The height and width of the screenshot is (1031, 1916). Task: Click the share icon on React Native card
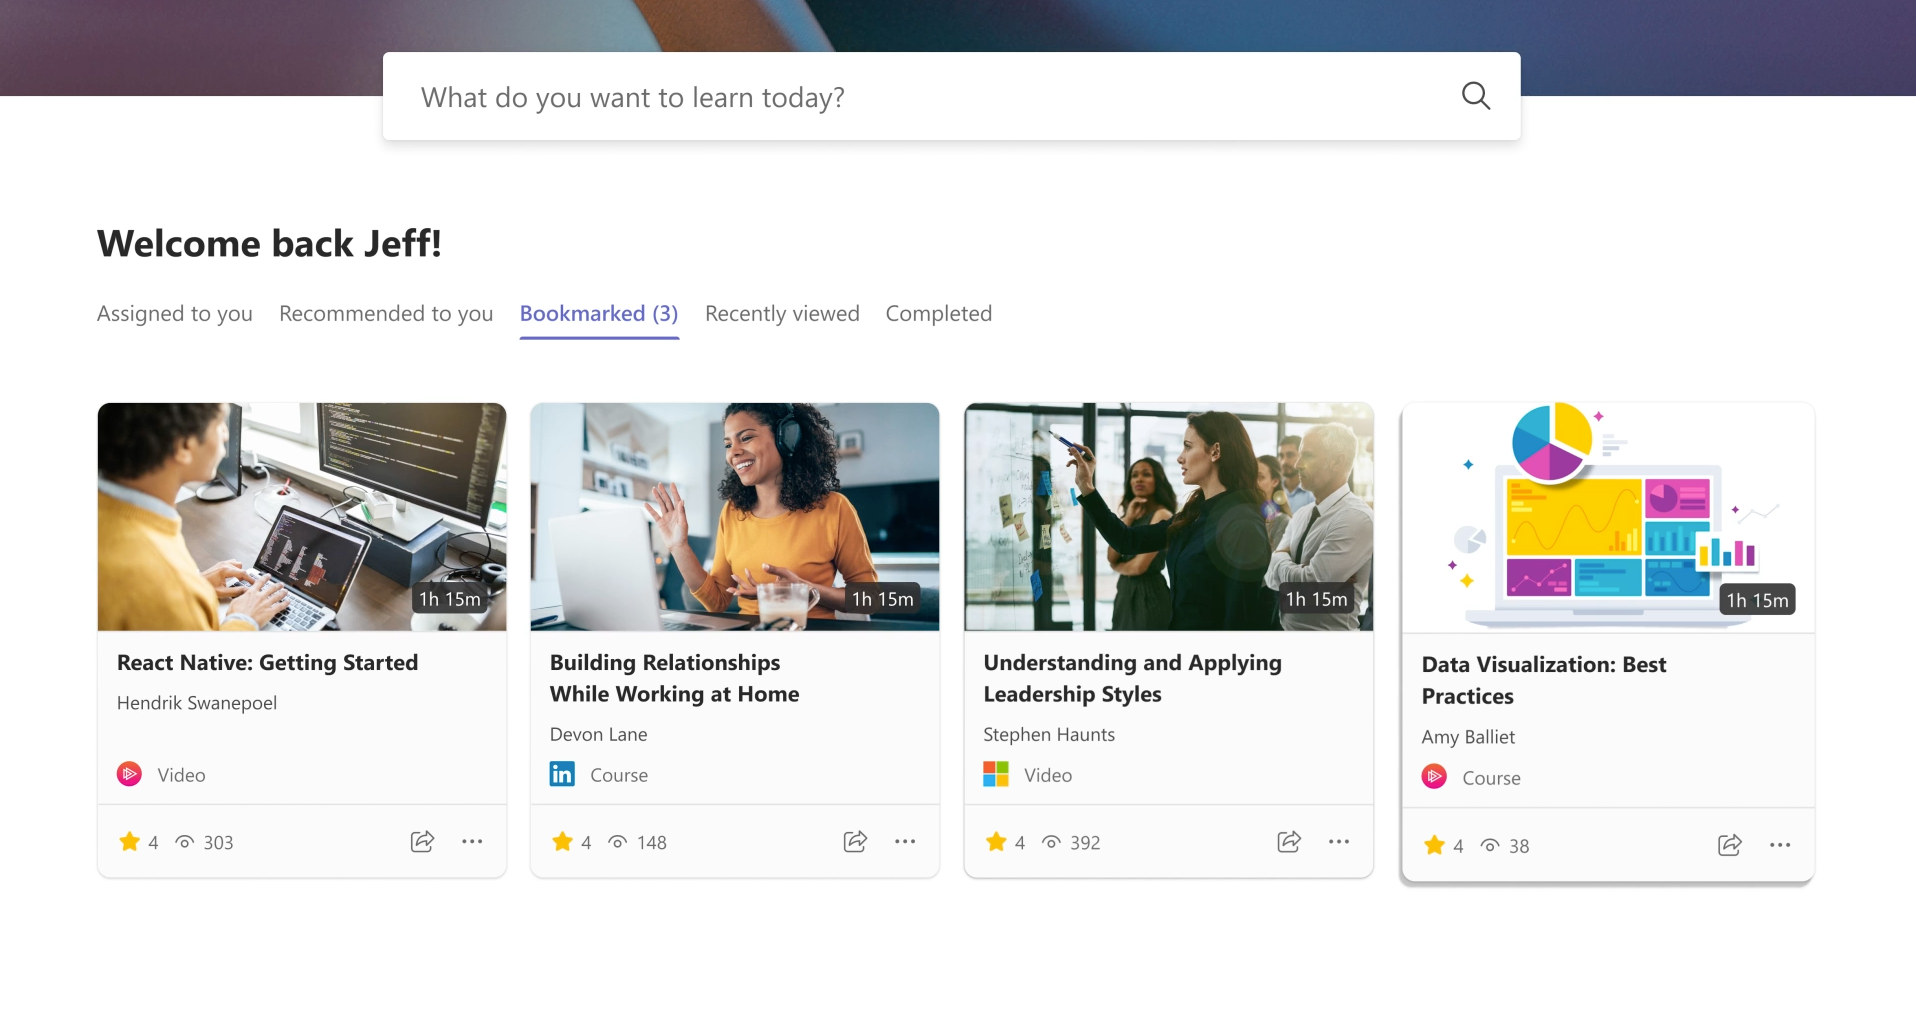pyautogui.click(x=422, y=841)
